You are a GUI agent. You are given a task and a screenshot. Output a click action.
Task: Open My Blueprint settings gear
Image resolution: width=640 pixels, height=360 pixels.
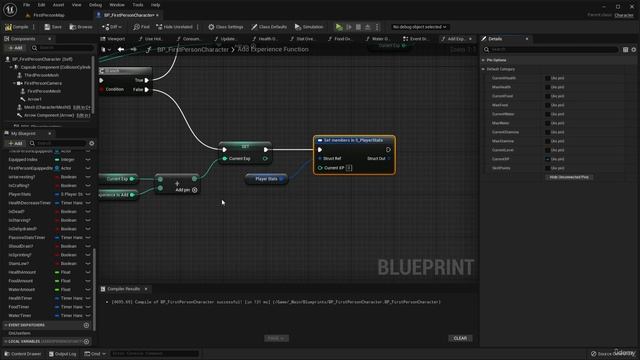(x=91, y=143)
